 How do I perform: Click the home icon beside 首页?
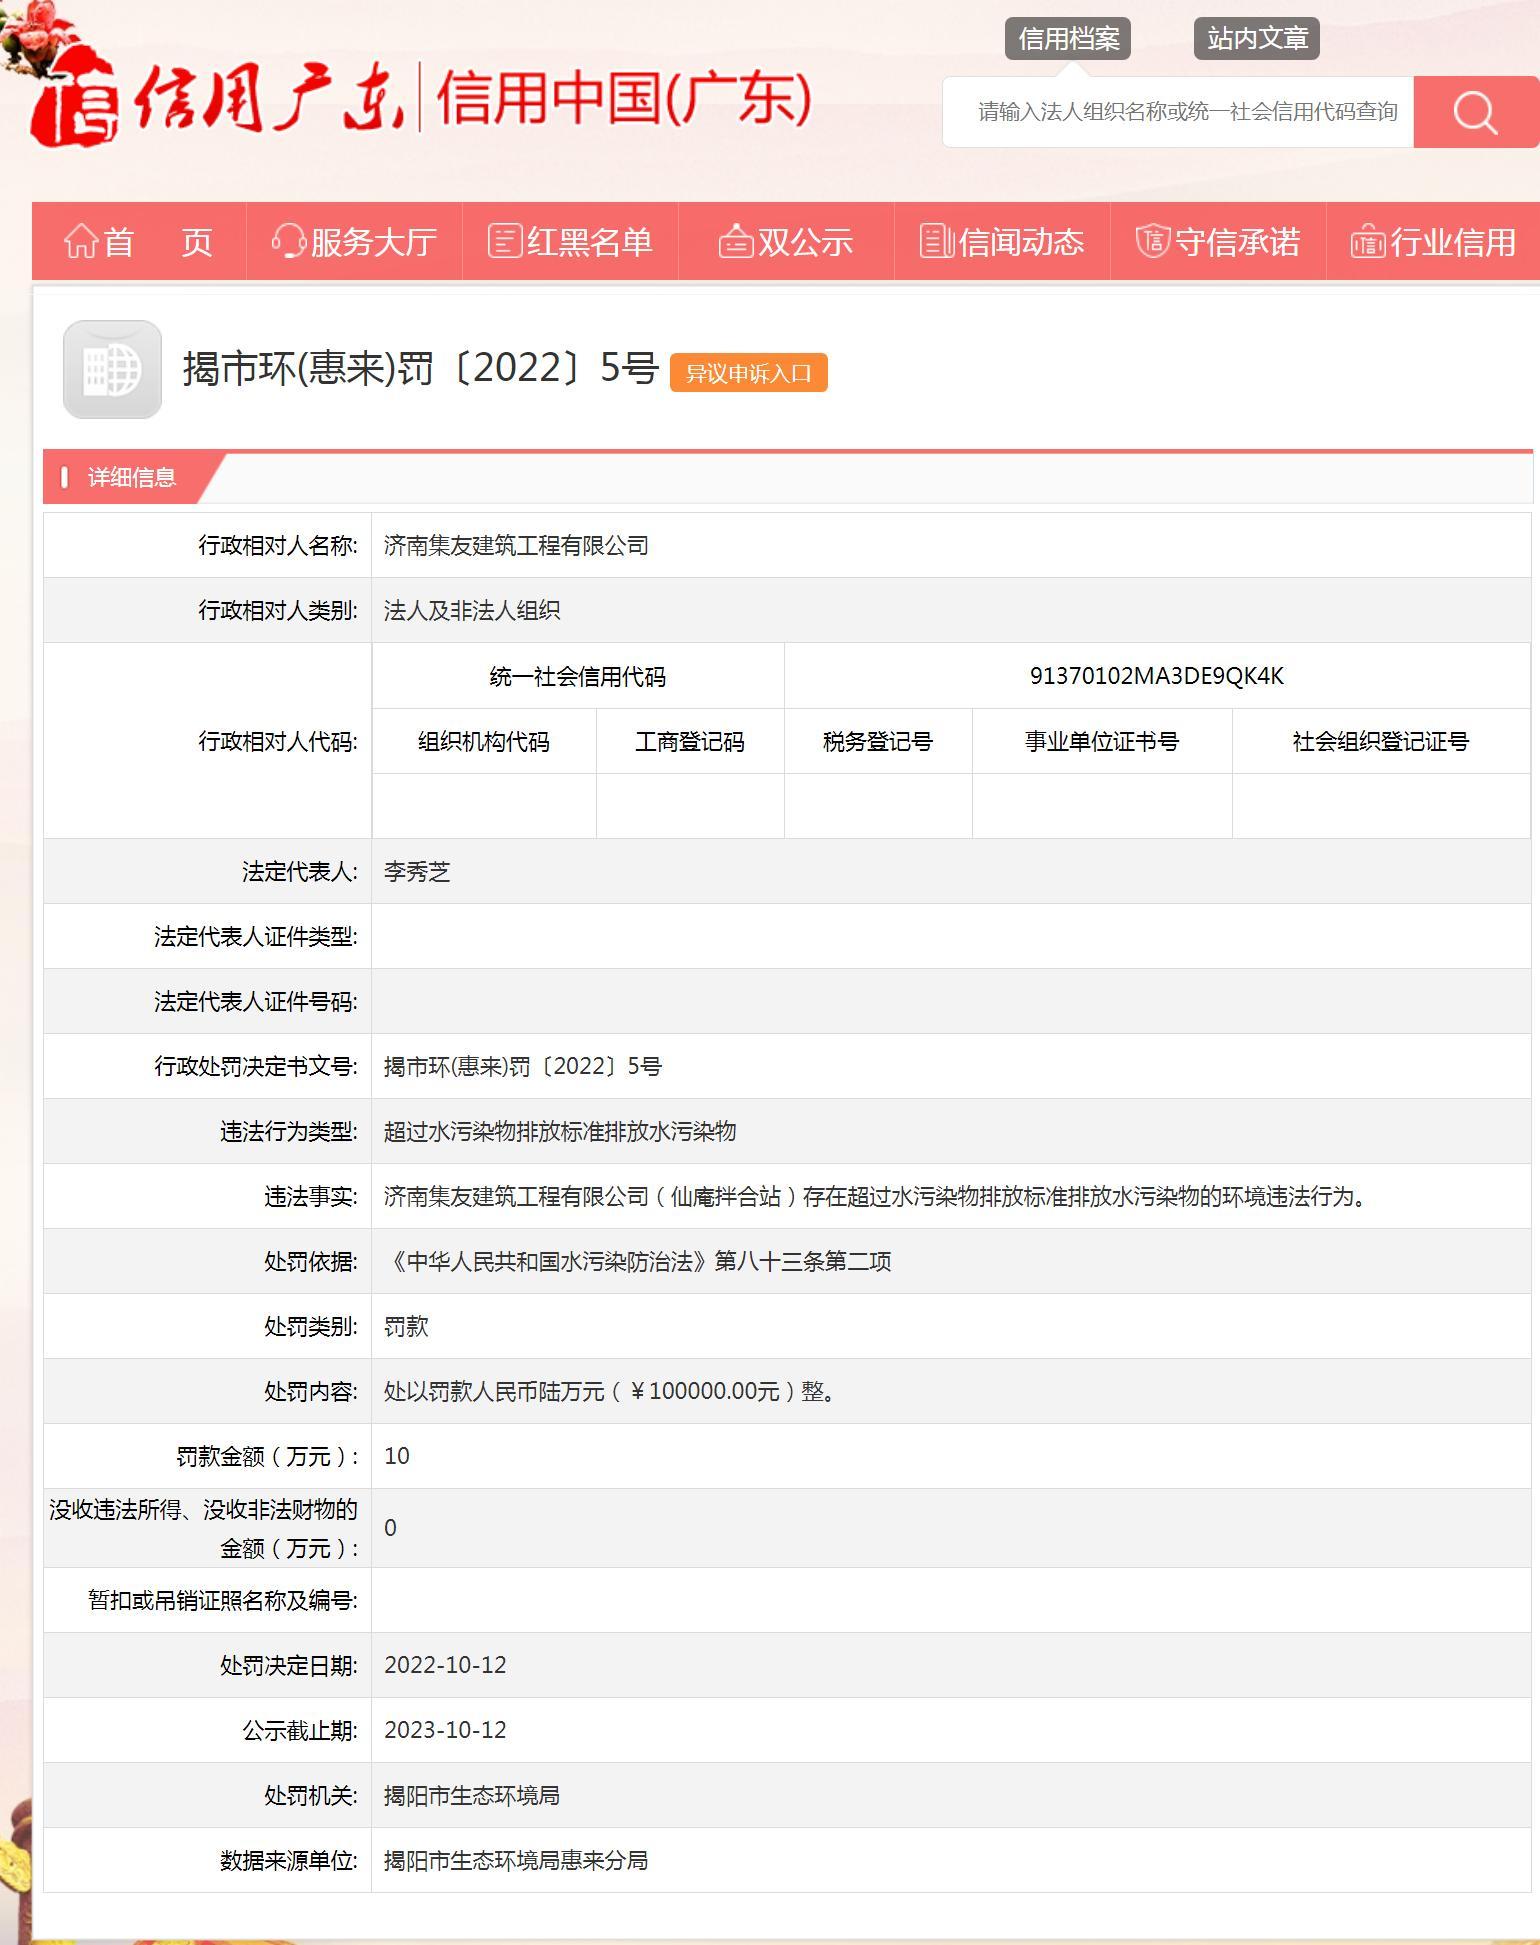(x=81, y=242)
